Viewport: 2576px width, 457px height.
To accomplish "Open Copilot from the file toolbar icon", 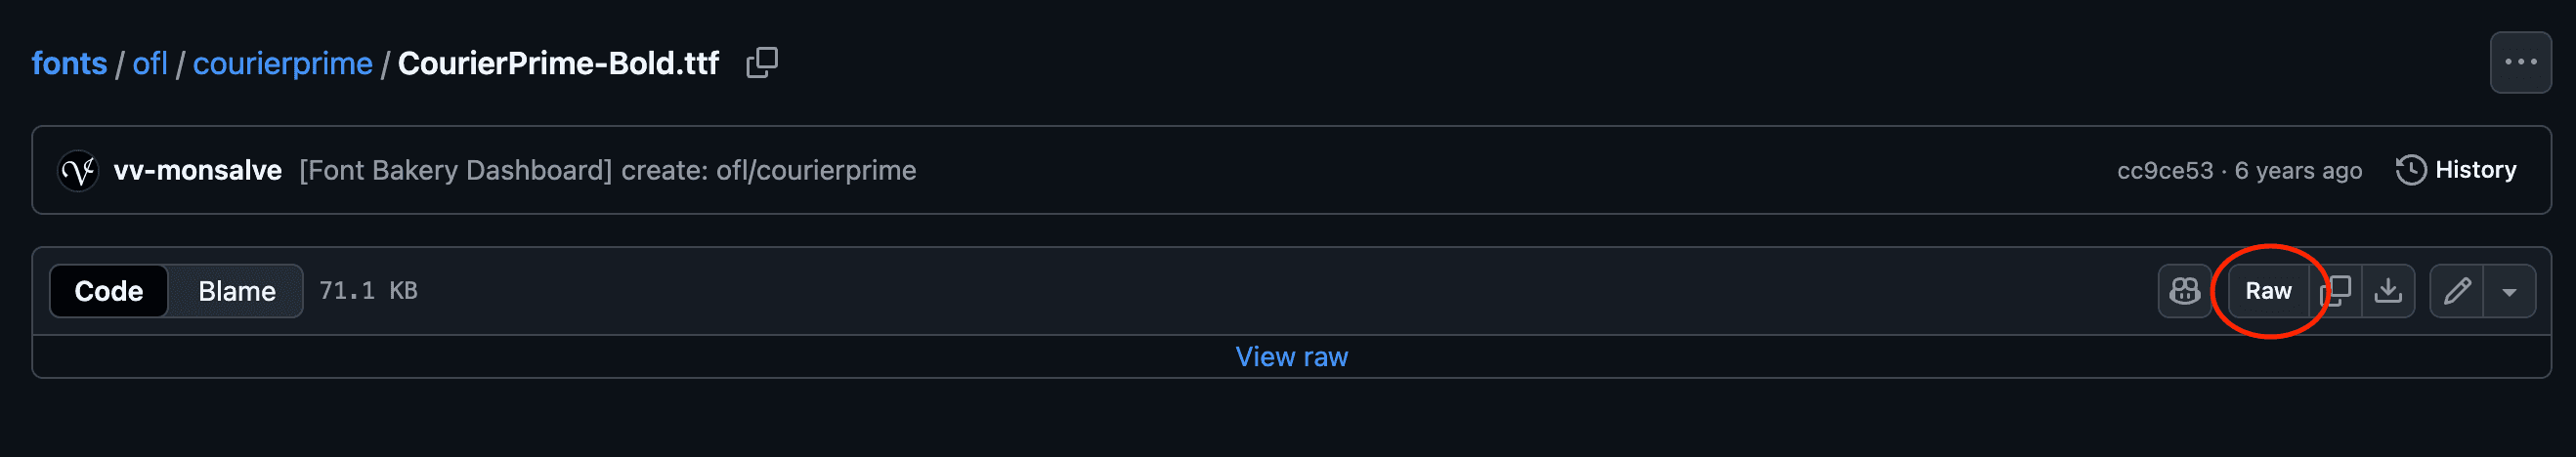I will pos(2184,291).
